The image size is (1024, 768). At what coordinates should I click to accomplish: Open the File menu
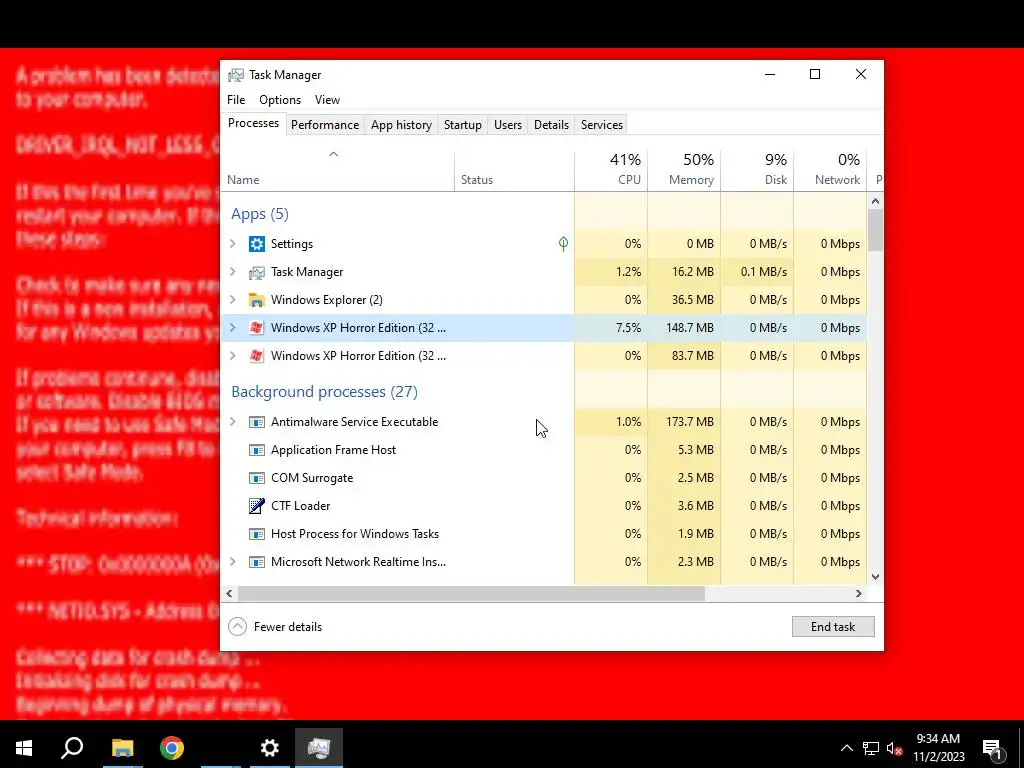coord(236,100)
